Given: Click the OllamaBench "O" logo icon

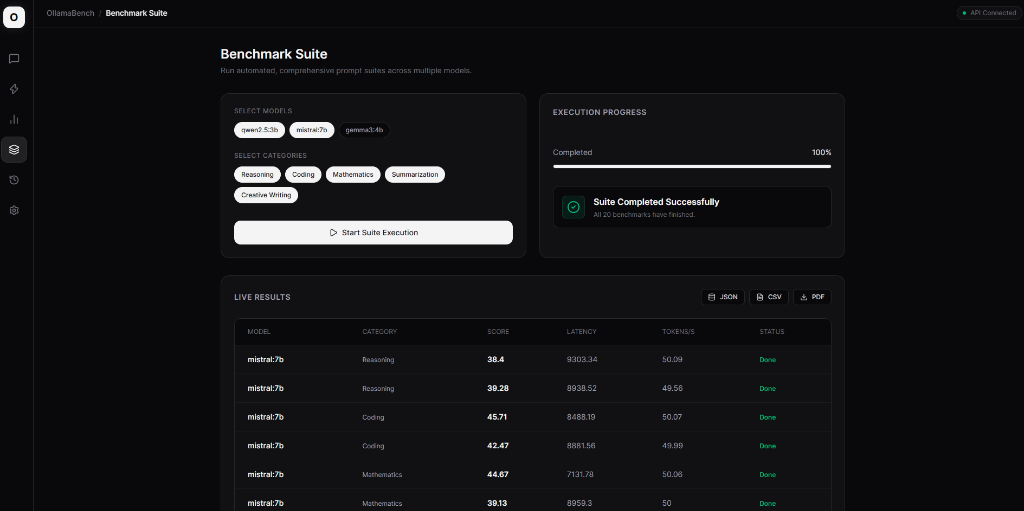Looking at the screenshot, I should pos(14,17).
